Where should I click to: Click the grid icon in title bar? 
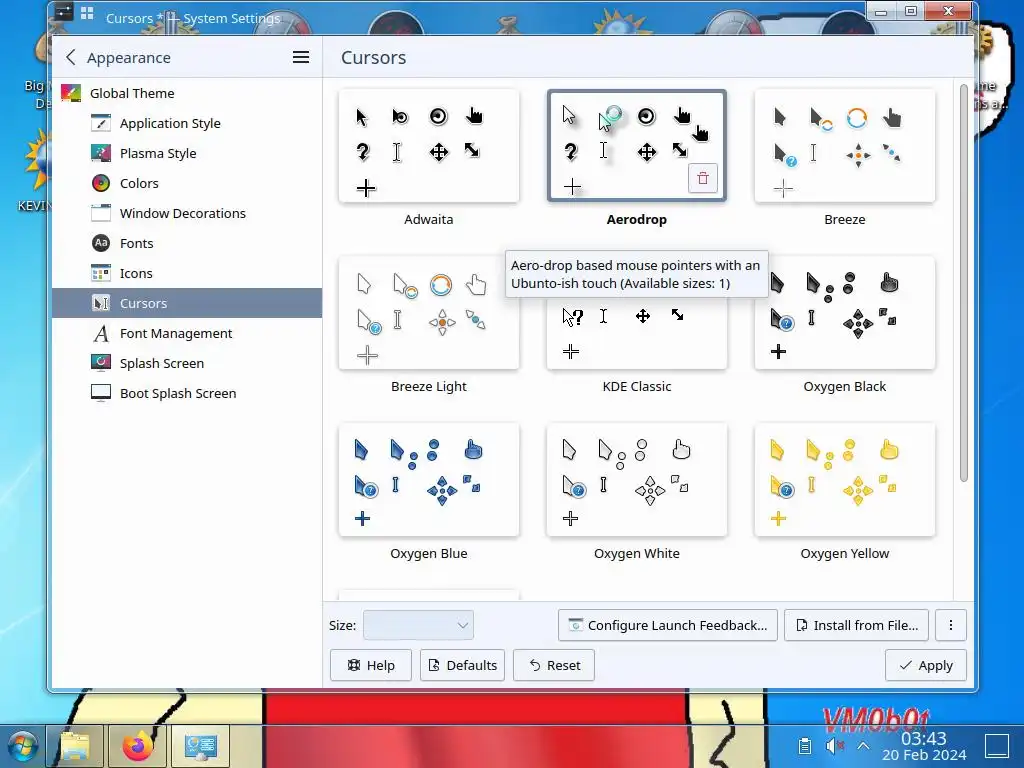pyautogui.click(x=88, y=12)
